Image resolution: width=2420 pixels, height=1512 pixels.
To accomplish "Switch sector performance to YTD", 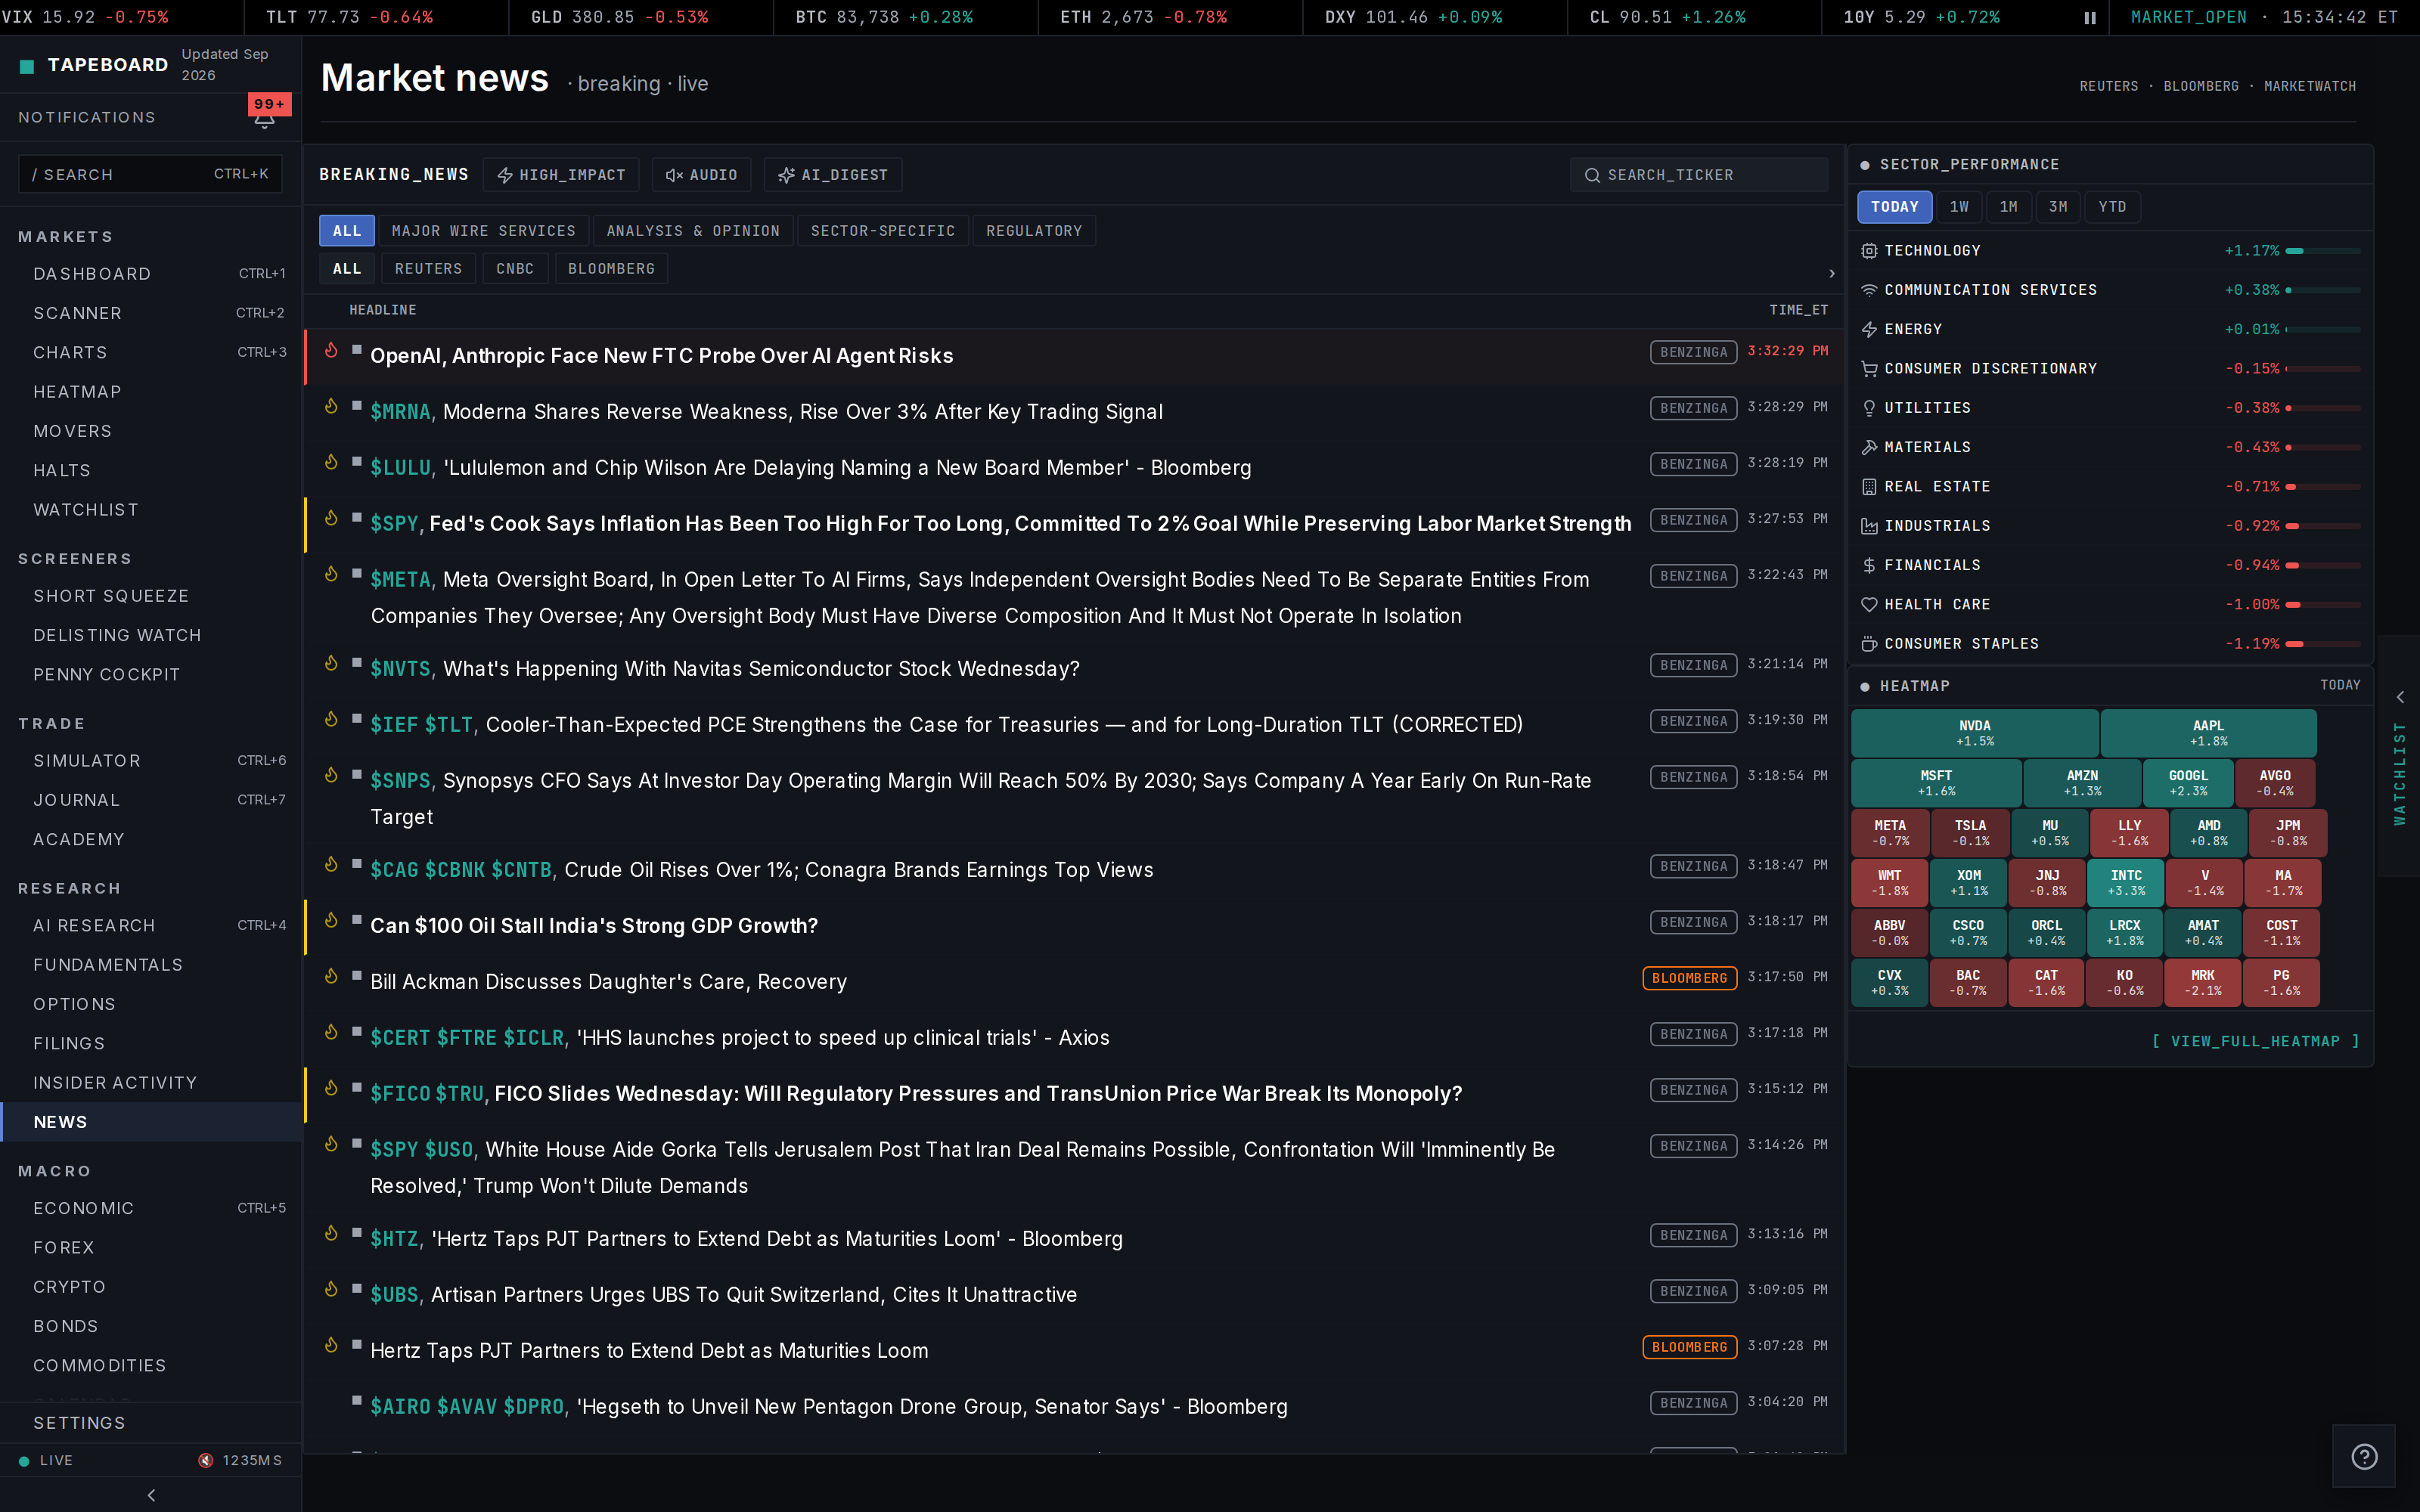I will pos(2112,207).
